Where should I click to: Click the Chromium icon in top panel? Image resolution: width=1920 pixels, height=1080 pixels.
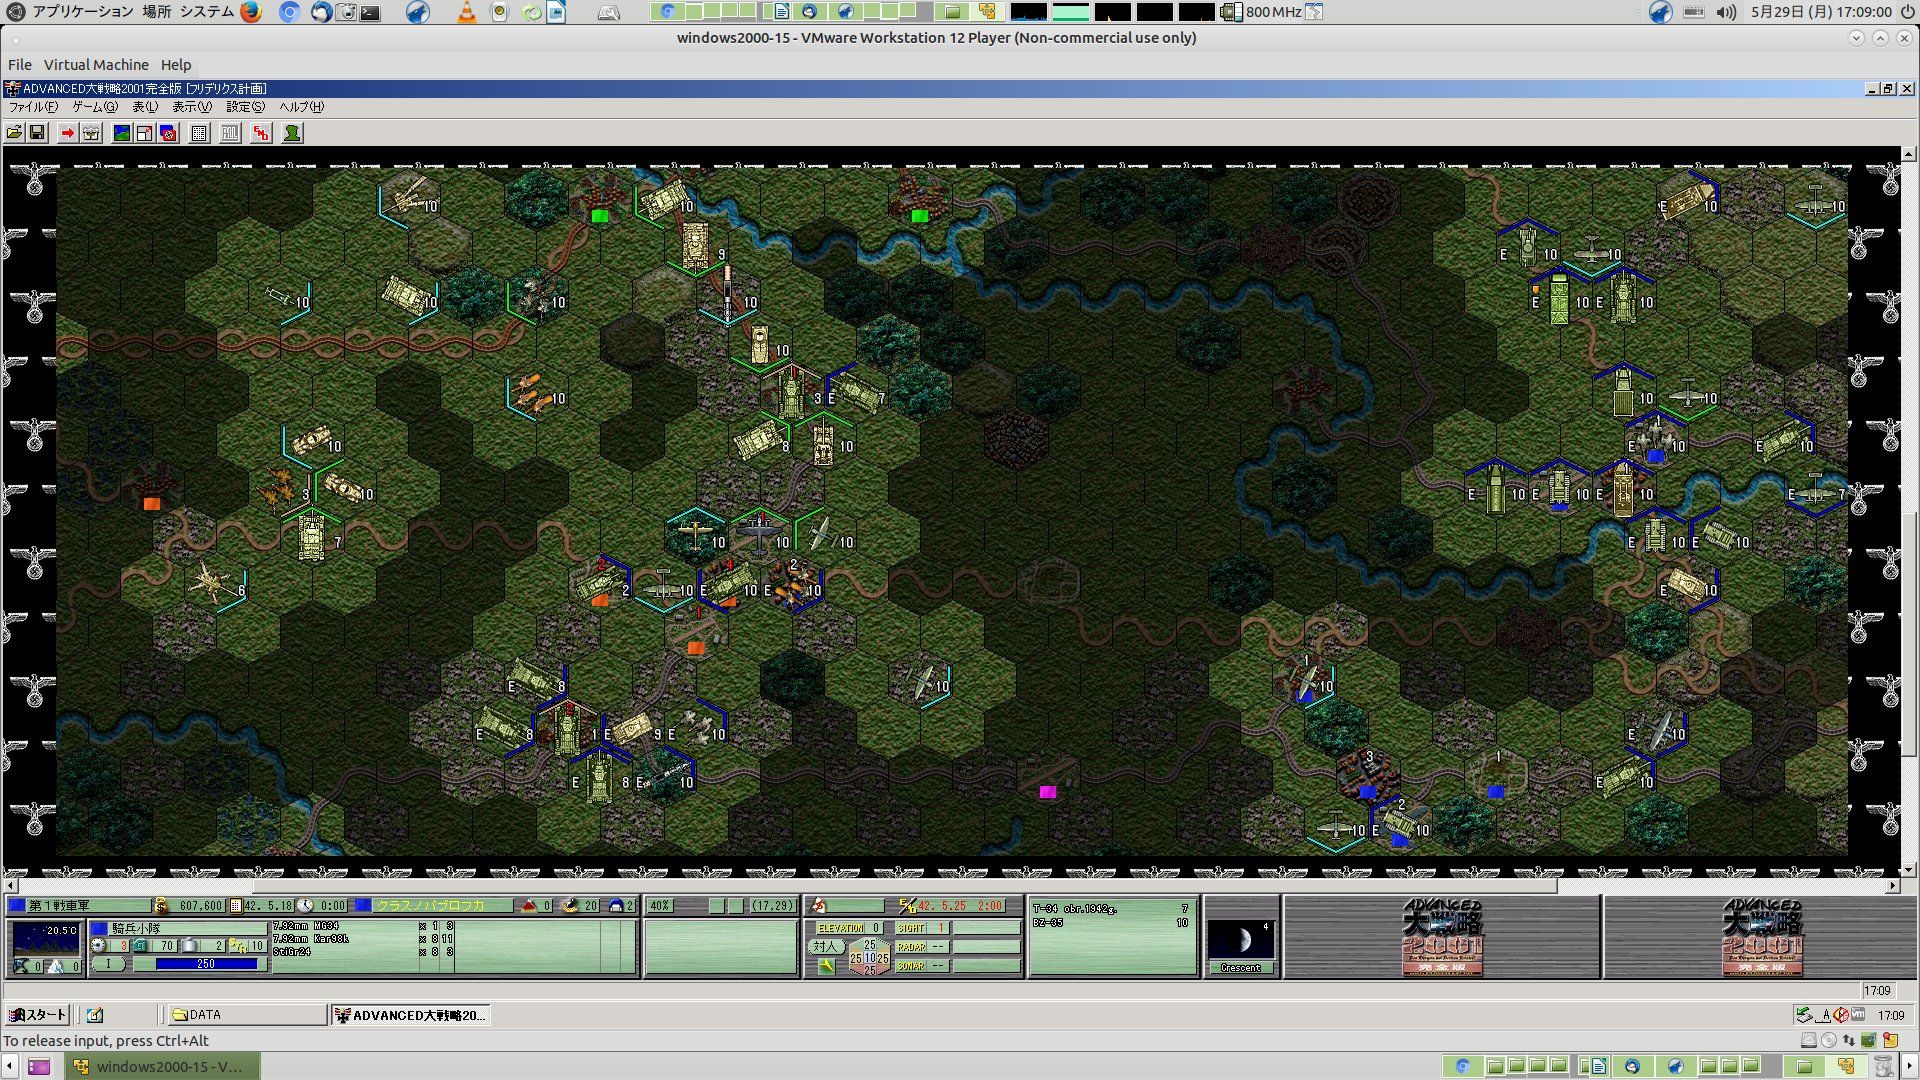[289, 12]
